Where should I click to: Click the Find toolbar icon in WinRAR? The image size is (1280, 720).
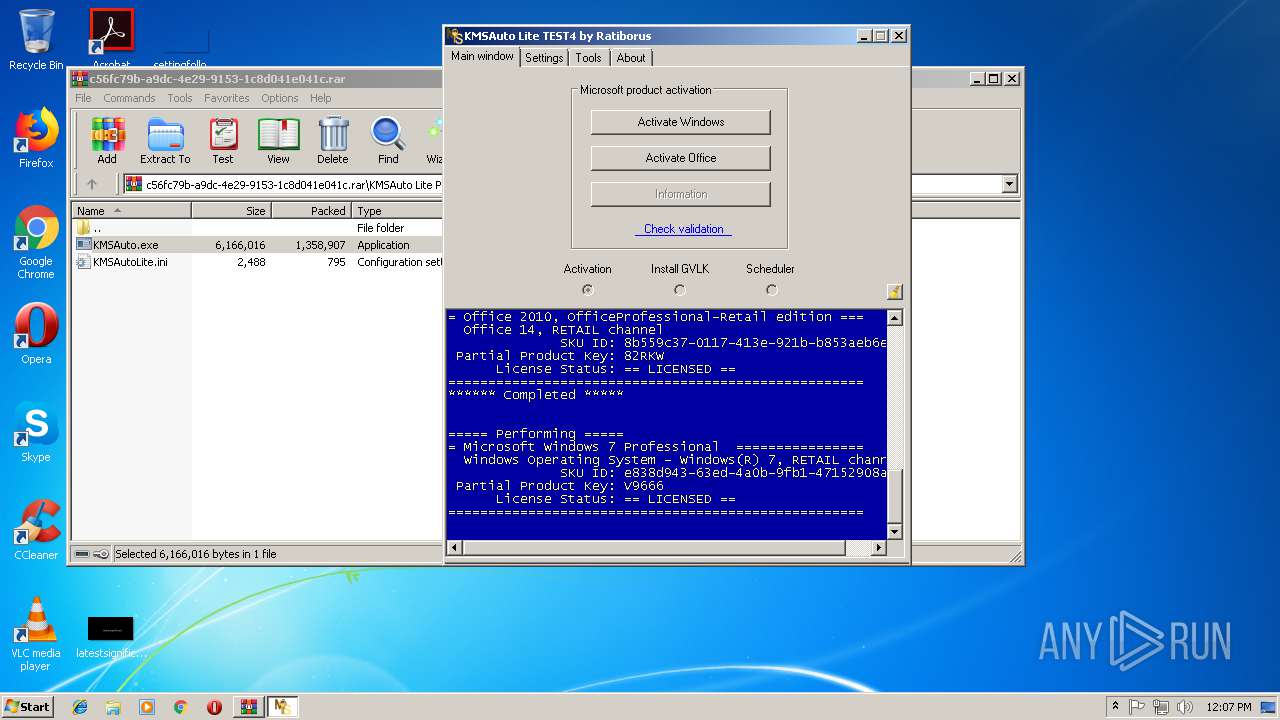tap(388, 141)
